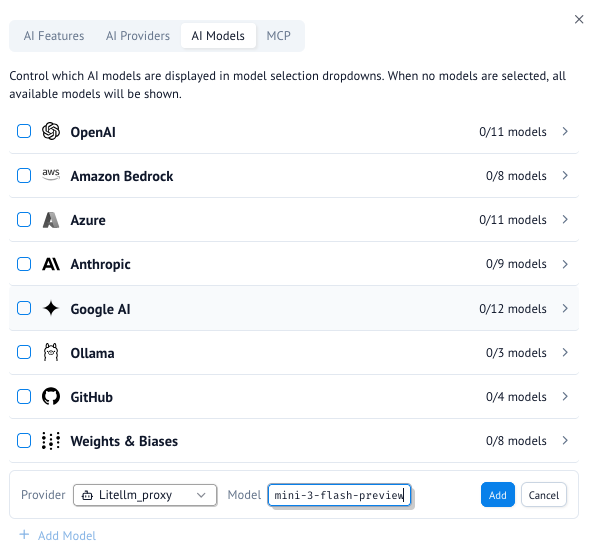Toggle the Anthropic checkbox

24,264
